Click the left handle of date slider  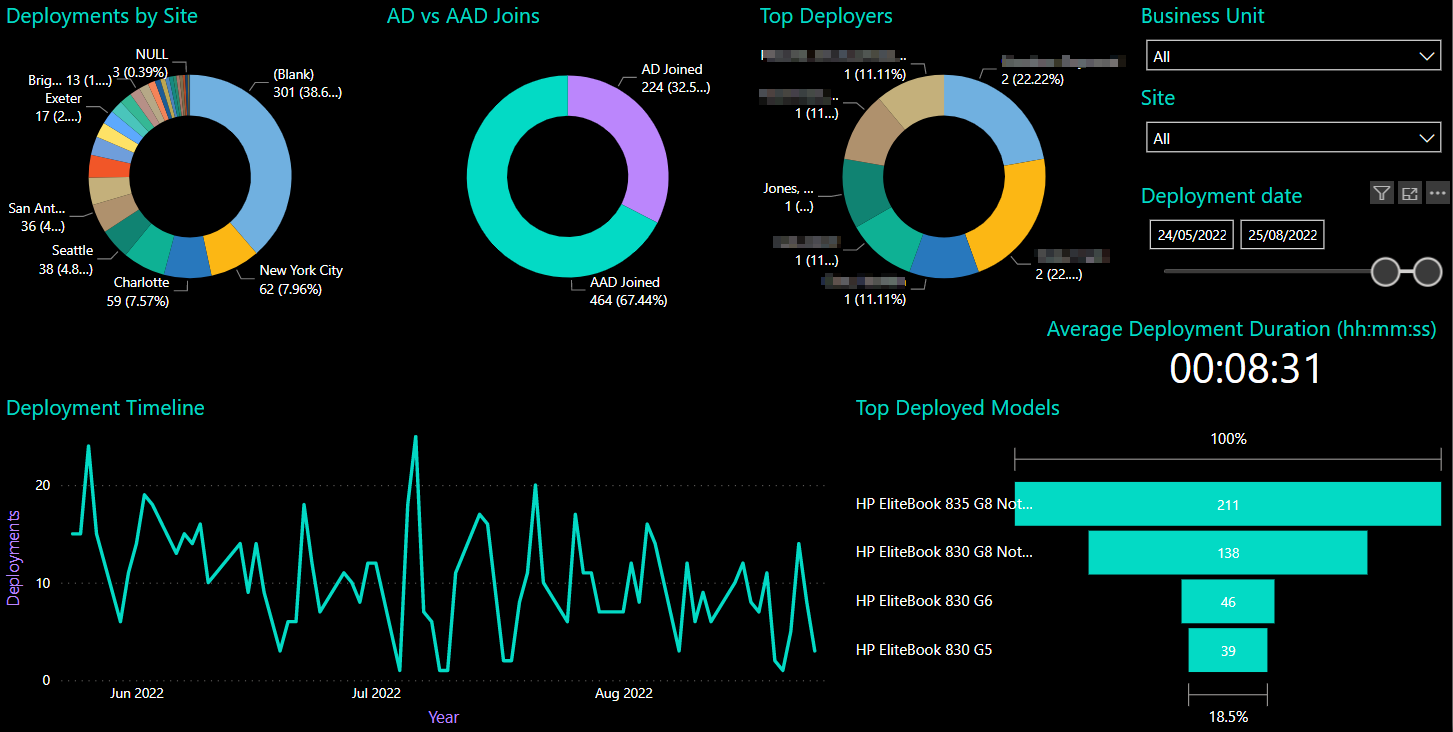click(x=1385, y=271)
